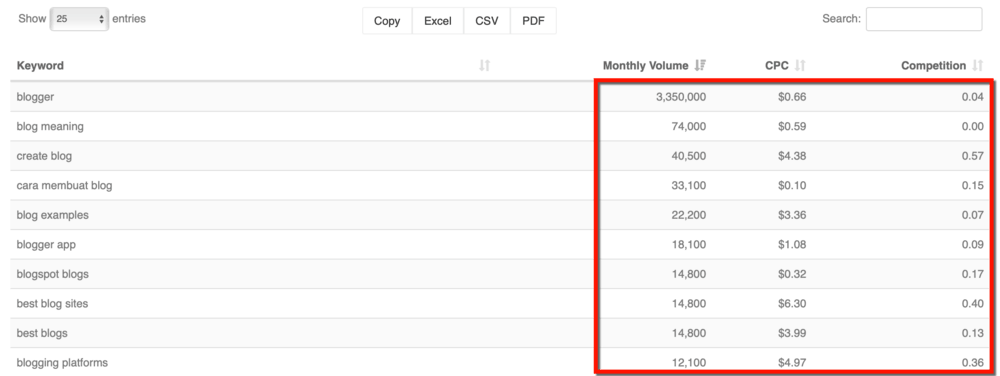Click the competition value 0.00
Screen dimensions: 1000x376
[973, 126]
